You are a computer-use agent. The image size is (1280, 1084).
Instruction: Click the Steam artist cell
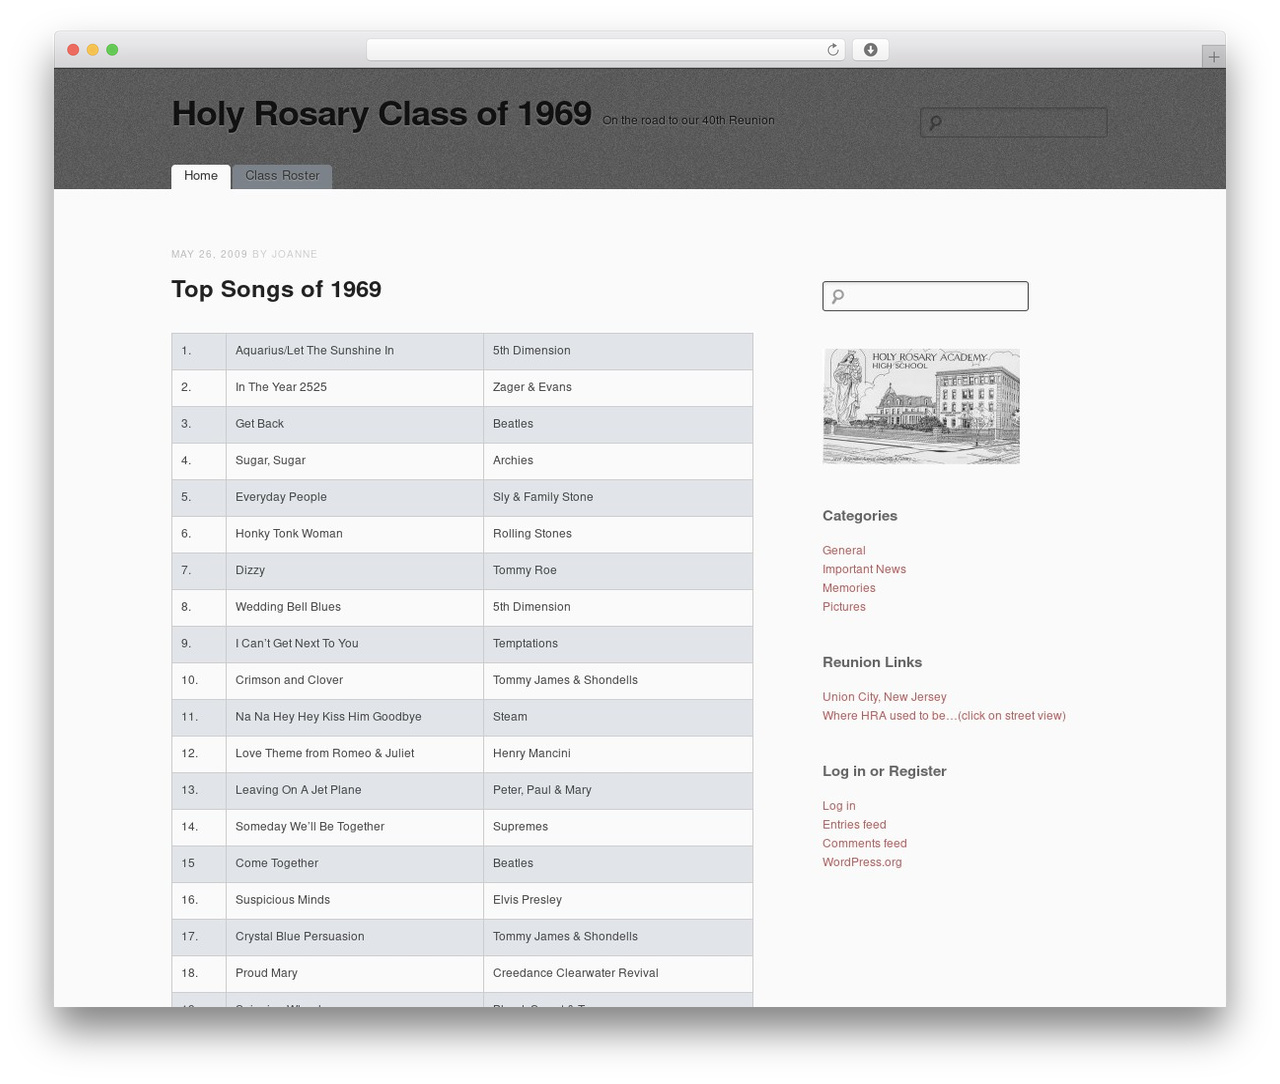tap(618, 717)
